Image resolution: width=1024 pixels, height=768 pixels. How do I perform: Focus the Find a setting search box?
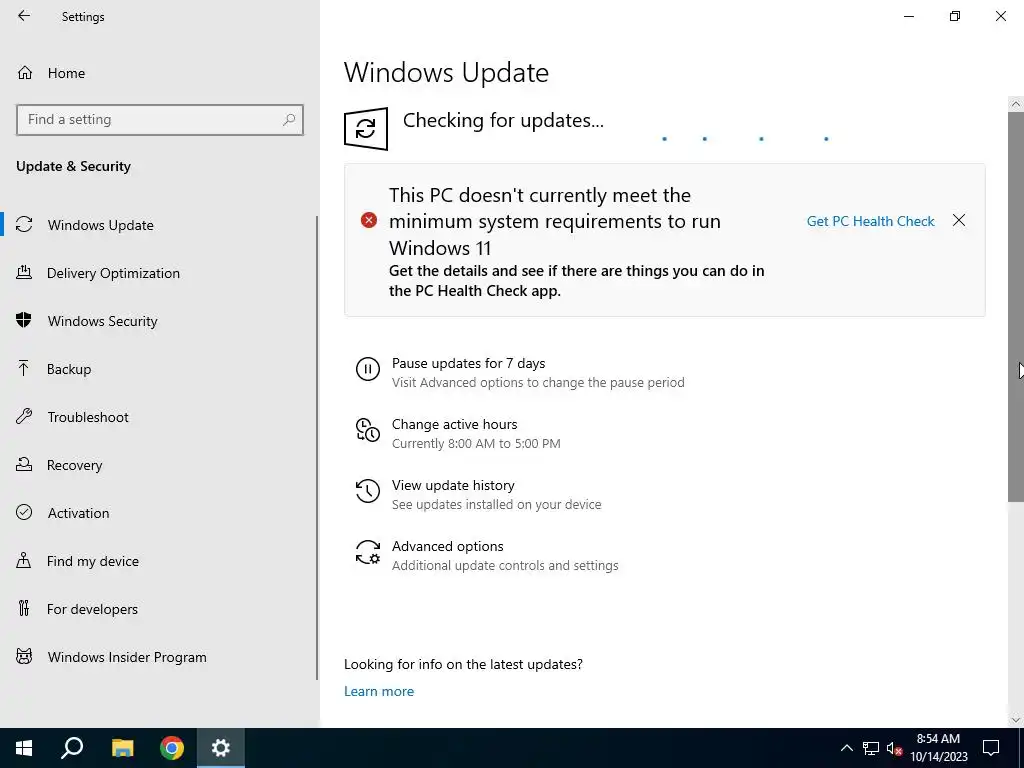160,120
